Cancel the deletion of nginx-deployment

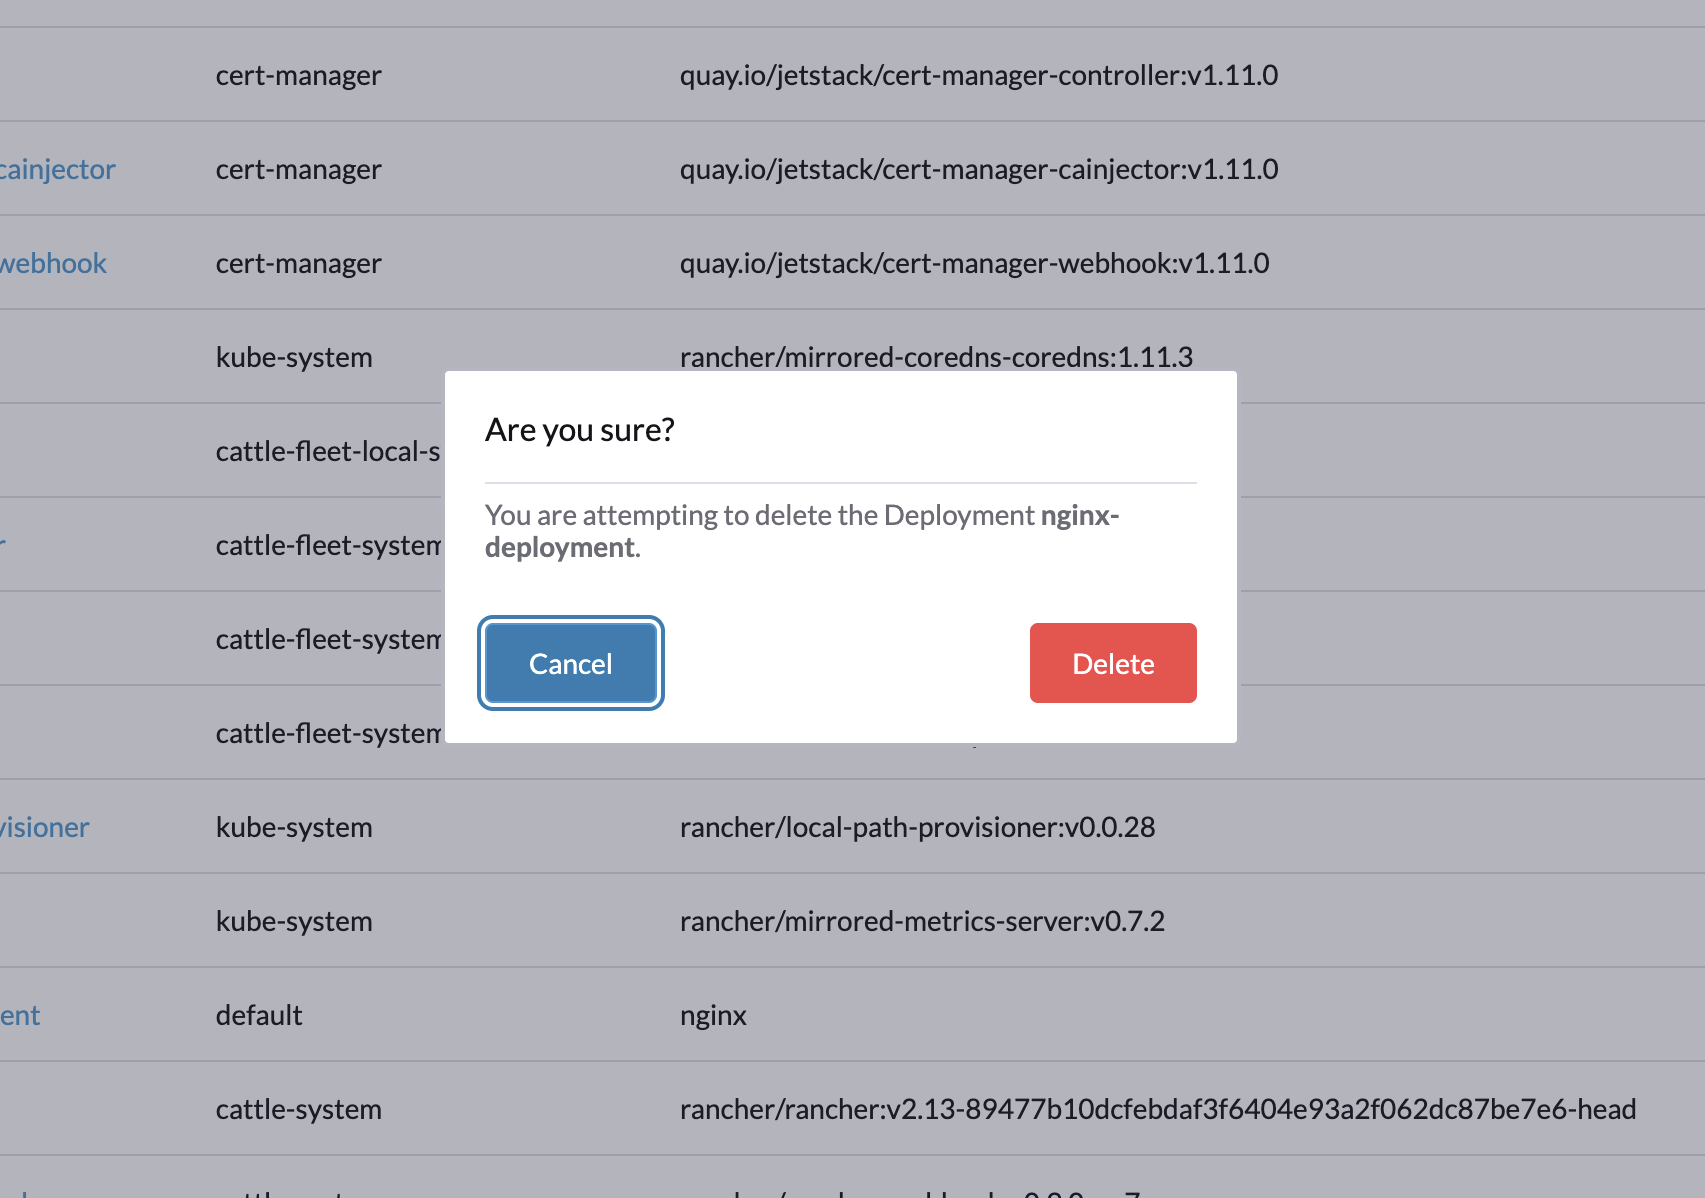570,662
